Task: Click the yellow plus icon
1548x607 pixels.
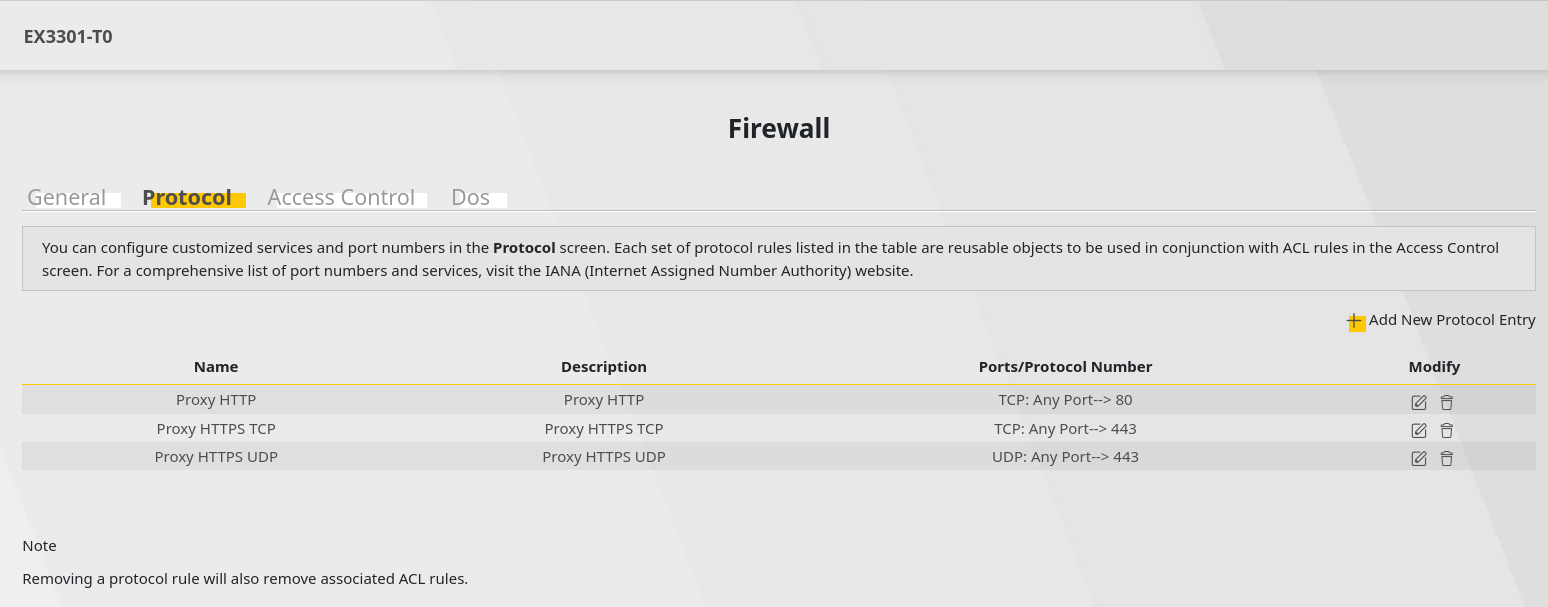Action: 1356,321
